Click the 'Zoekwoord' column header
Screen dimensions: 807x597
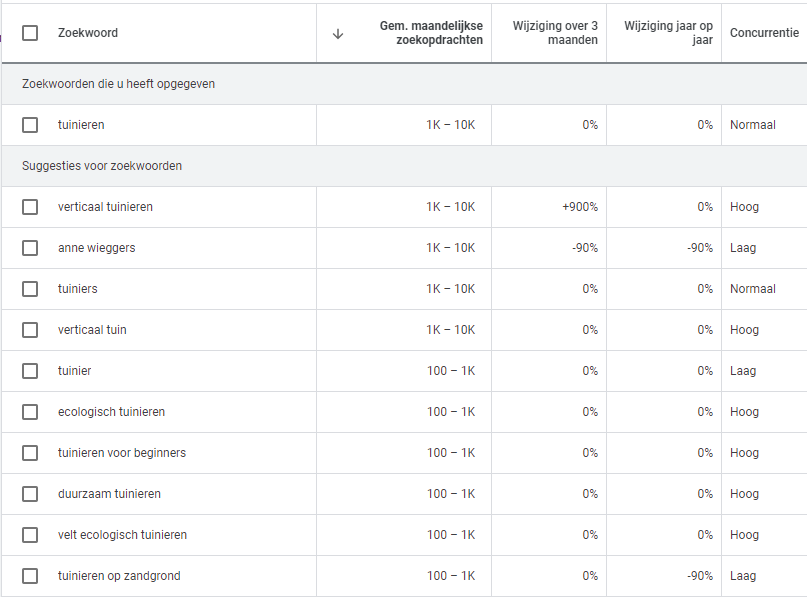coord(88,33)
